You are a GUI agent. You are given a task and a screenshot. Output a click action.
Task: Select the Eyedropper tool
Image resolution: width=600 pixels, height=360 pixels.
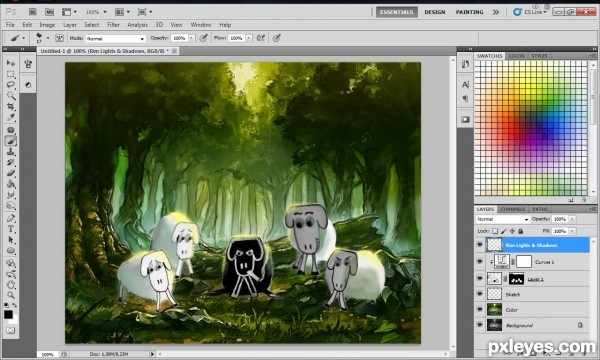(x=11, y=117)
